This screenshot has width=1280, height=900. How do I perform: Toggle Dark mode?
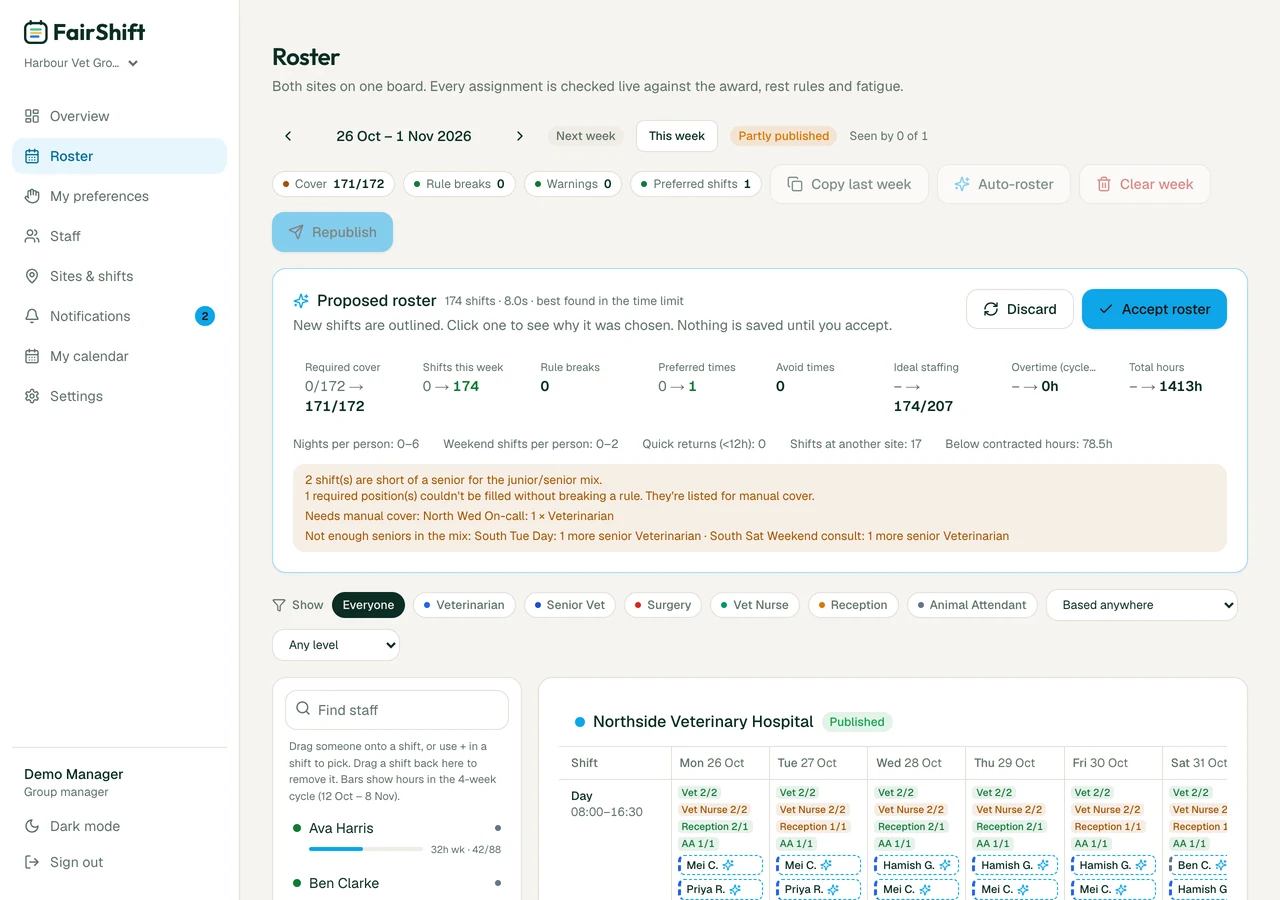point(119,826)
